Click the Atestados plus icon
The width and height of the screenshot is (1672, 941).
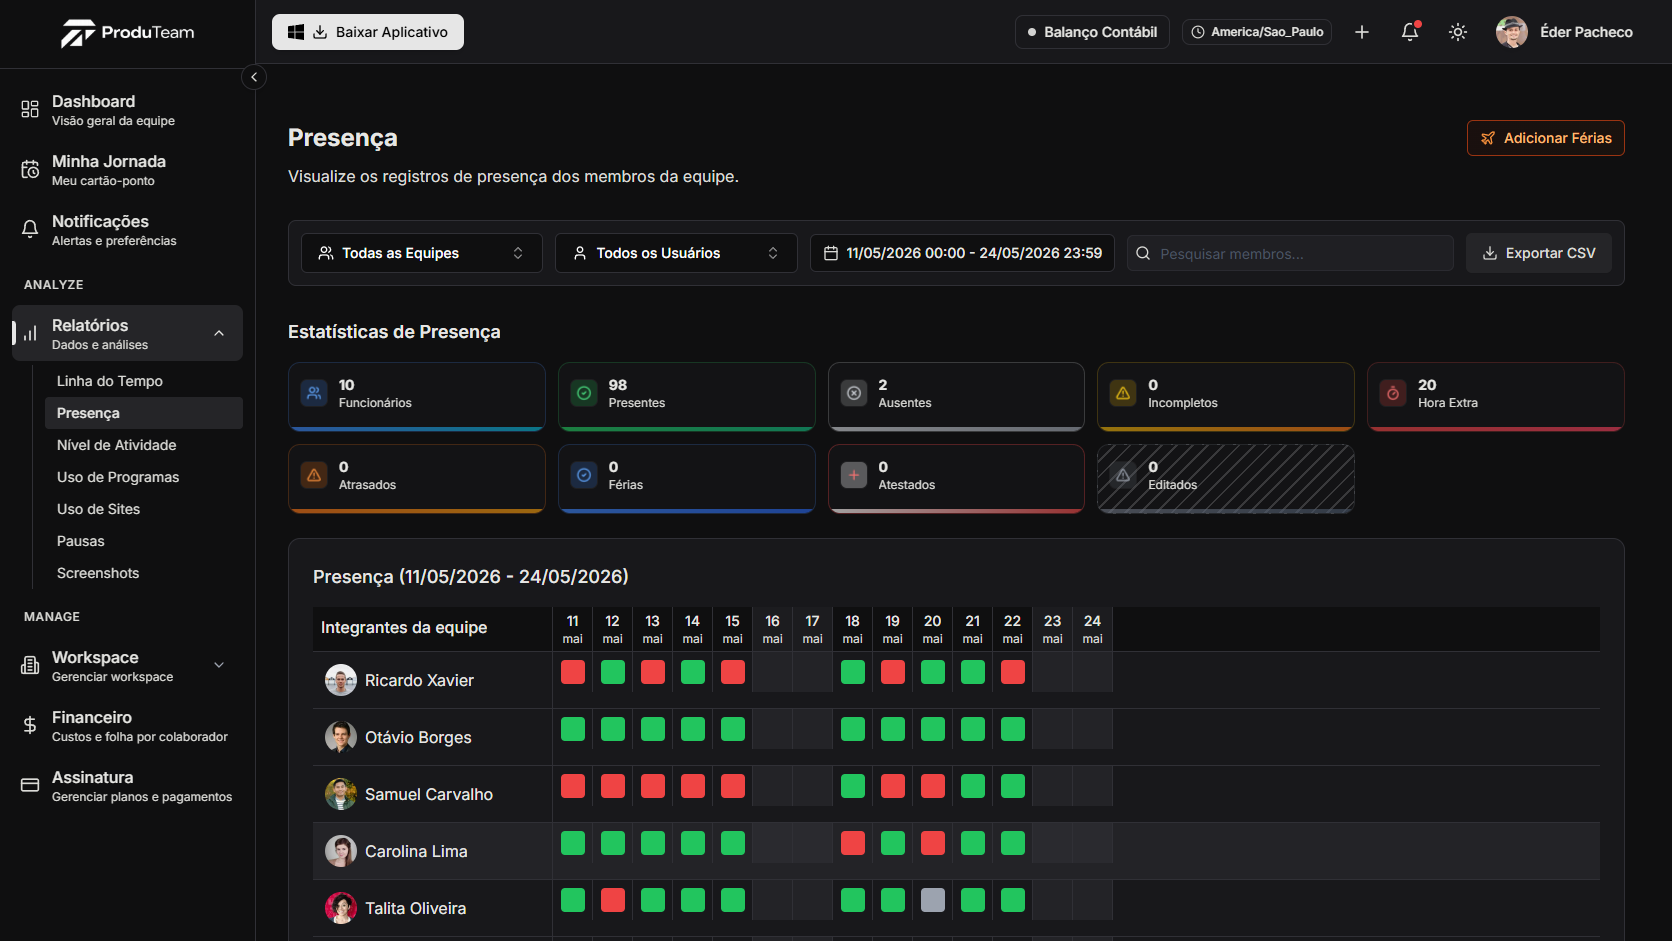click(x=854, y=475)
